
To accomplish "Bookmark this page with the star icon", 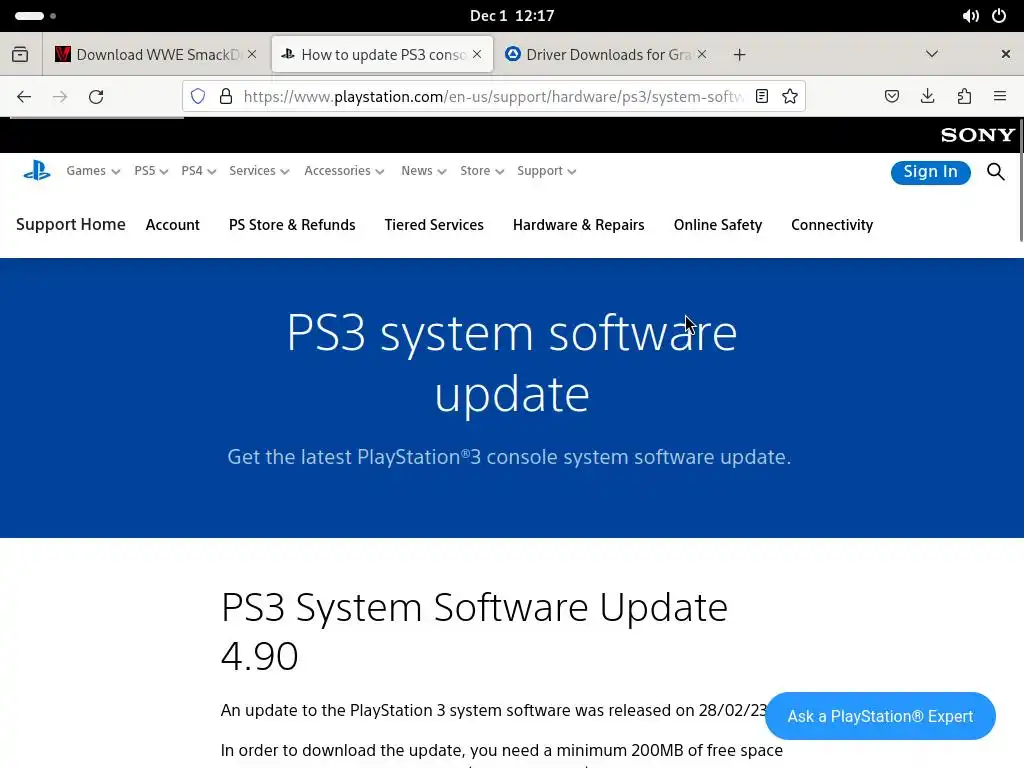I will [790, 97].
